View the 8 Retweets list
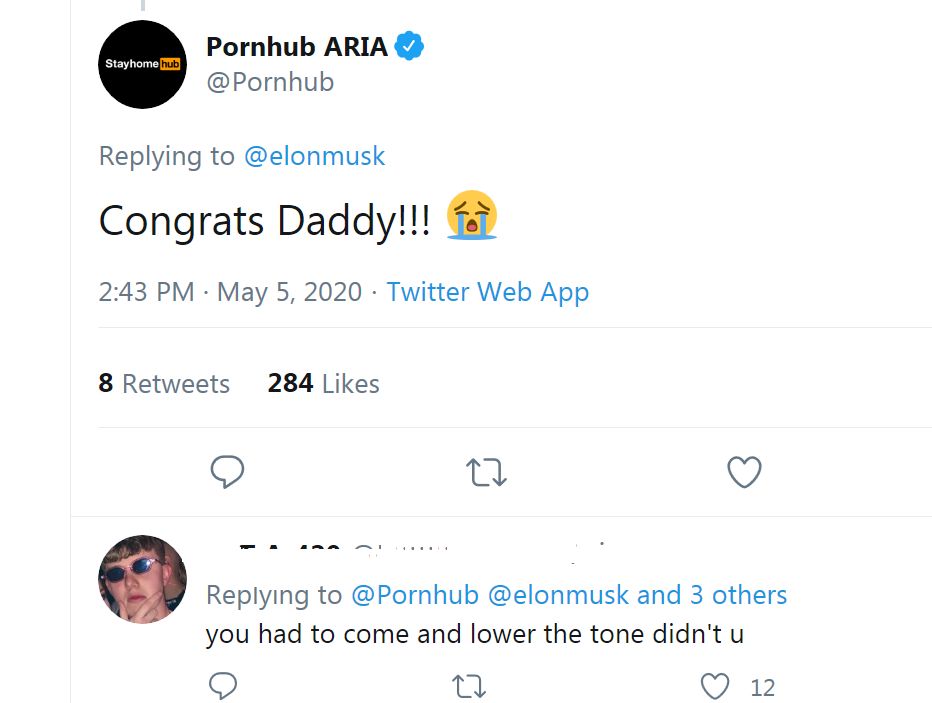The image size is (932, 703). tap(164, 383)
